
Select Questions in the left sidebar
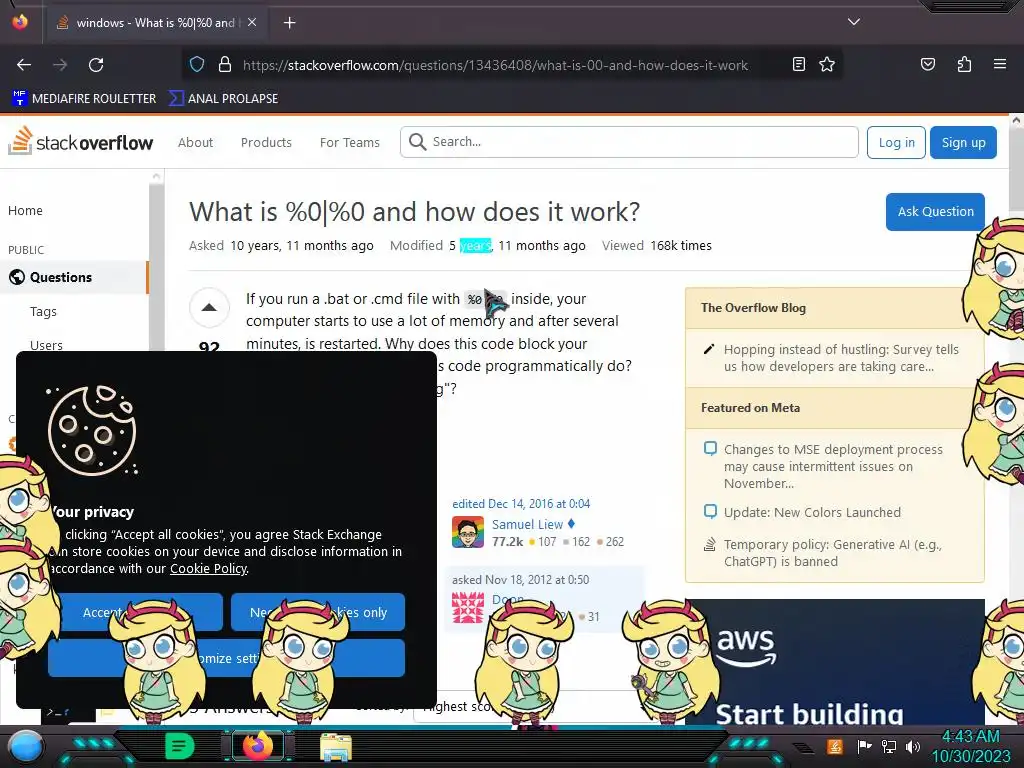(74, 277)
